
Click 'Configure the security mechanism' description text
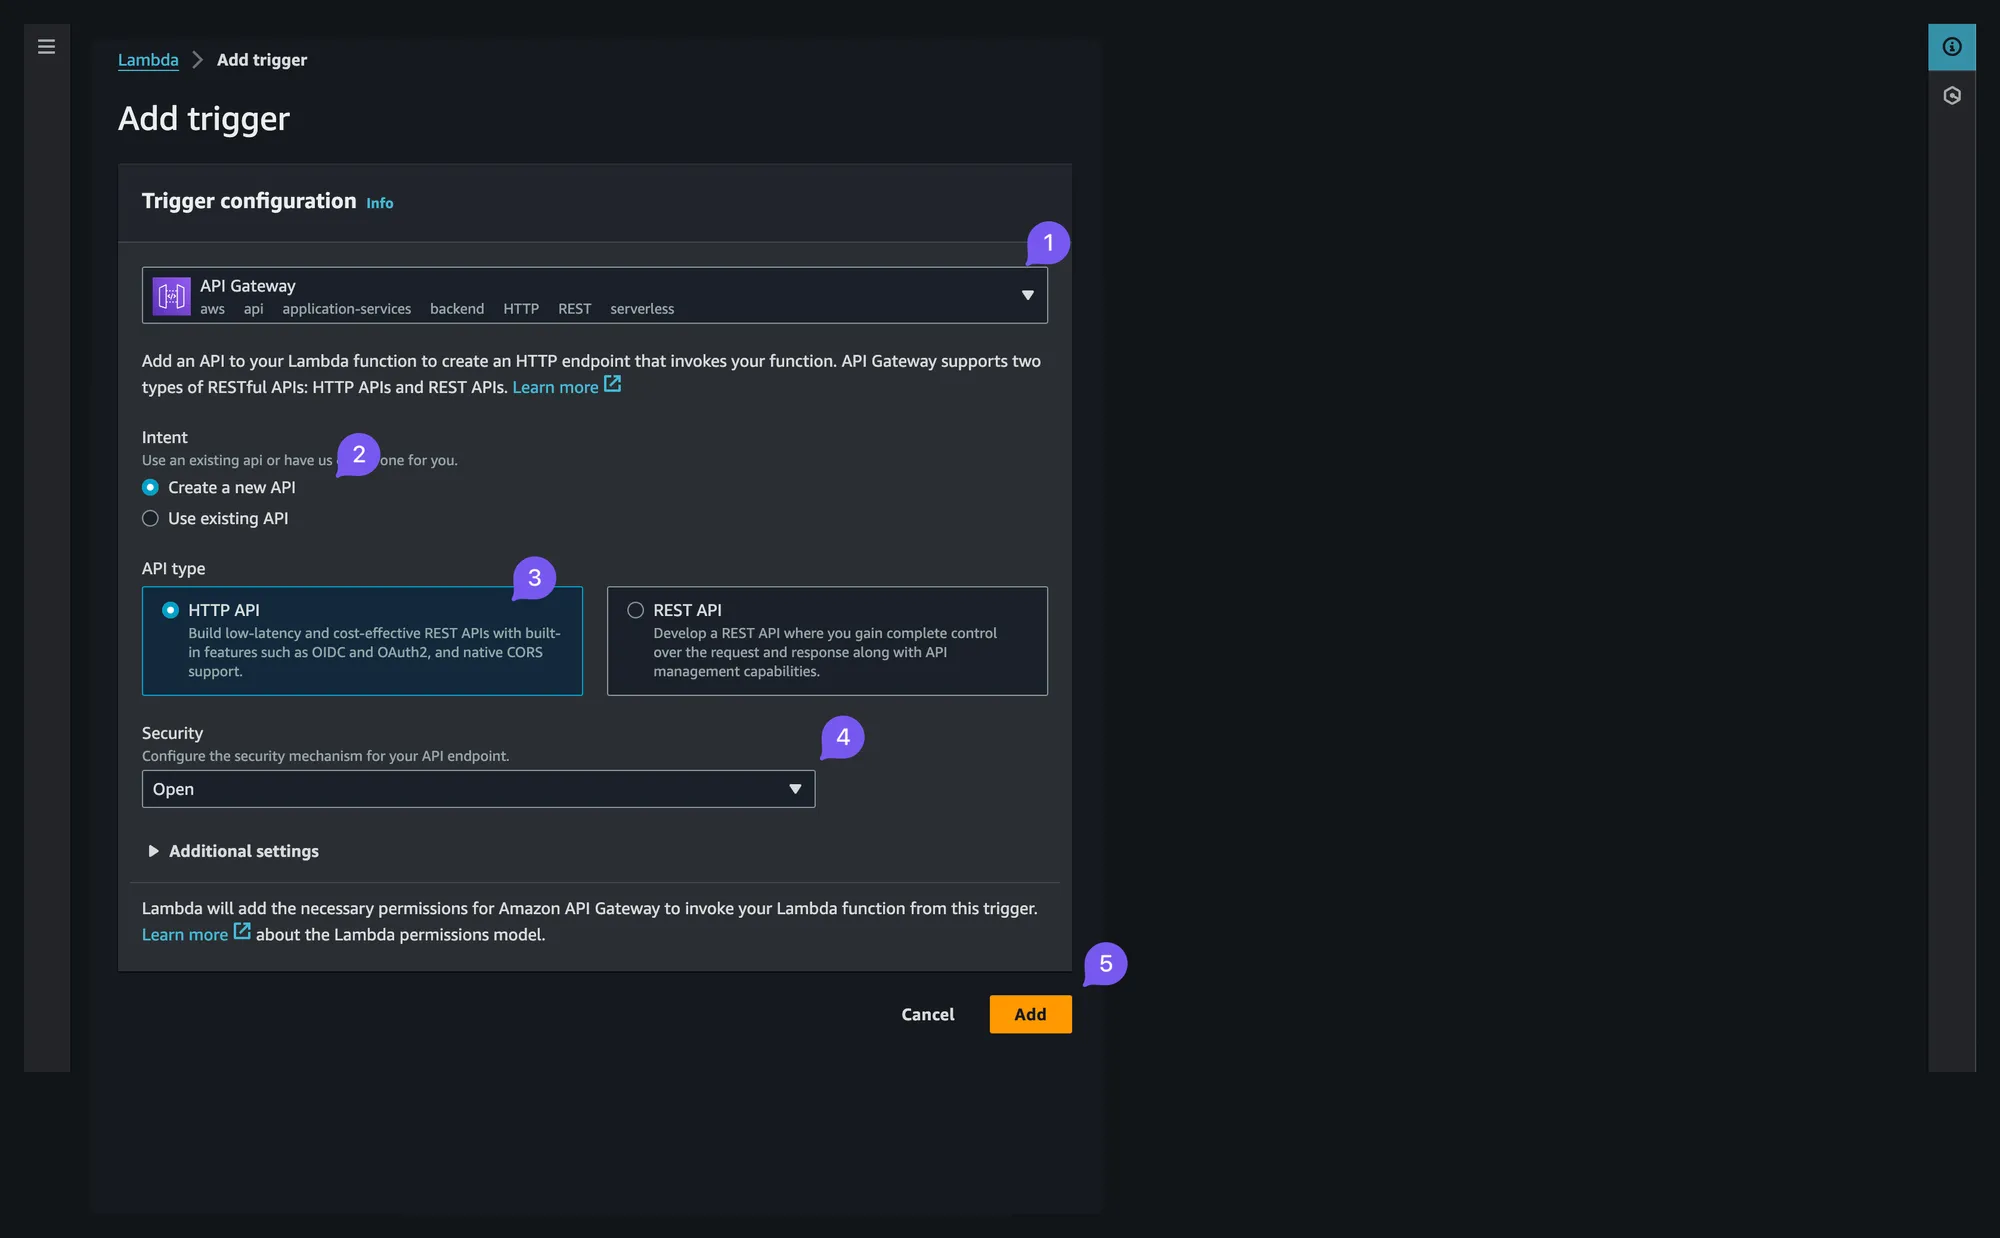click(326, 756)
